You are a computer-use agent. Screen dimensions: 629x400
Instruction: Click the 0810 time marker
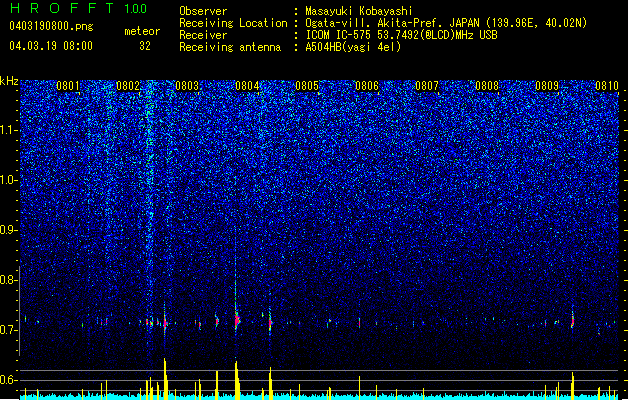pyautogui.click(x=607, y=86)
